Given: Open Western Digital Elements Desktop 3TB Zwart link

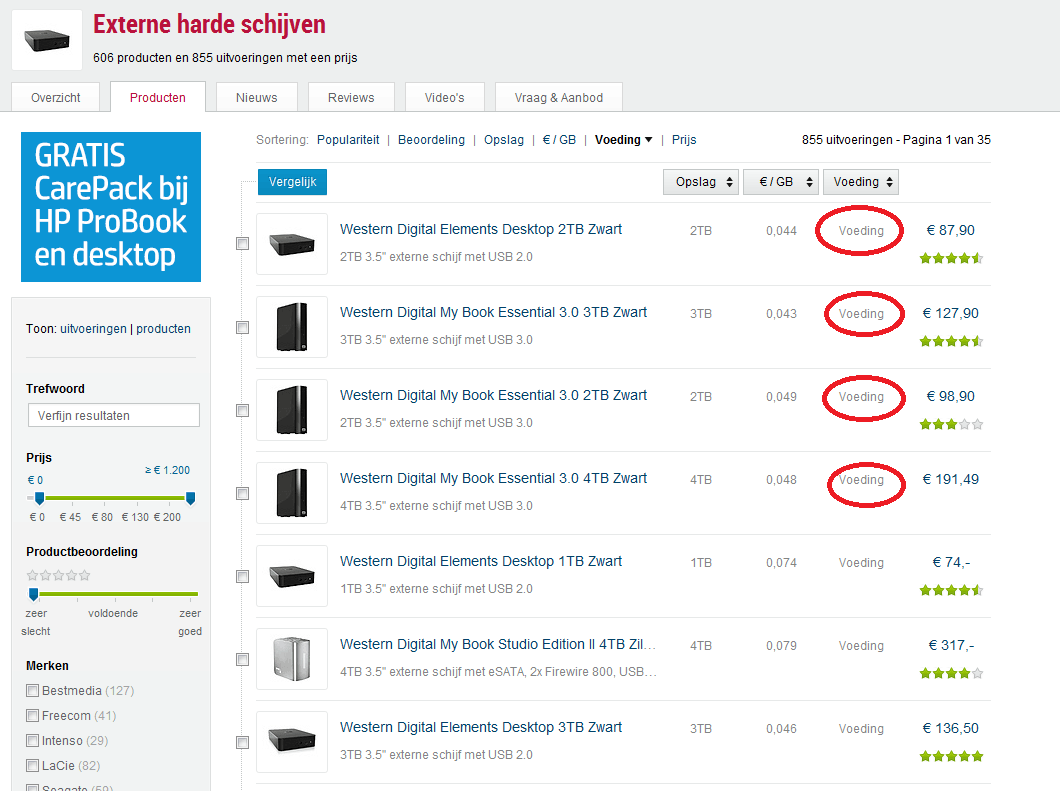Looking at the screenshot, I should pos(481,727).
